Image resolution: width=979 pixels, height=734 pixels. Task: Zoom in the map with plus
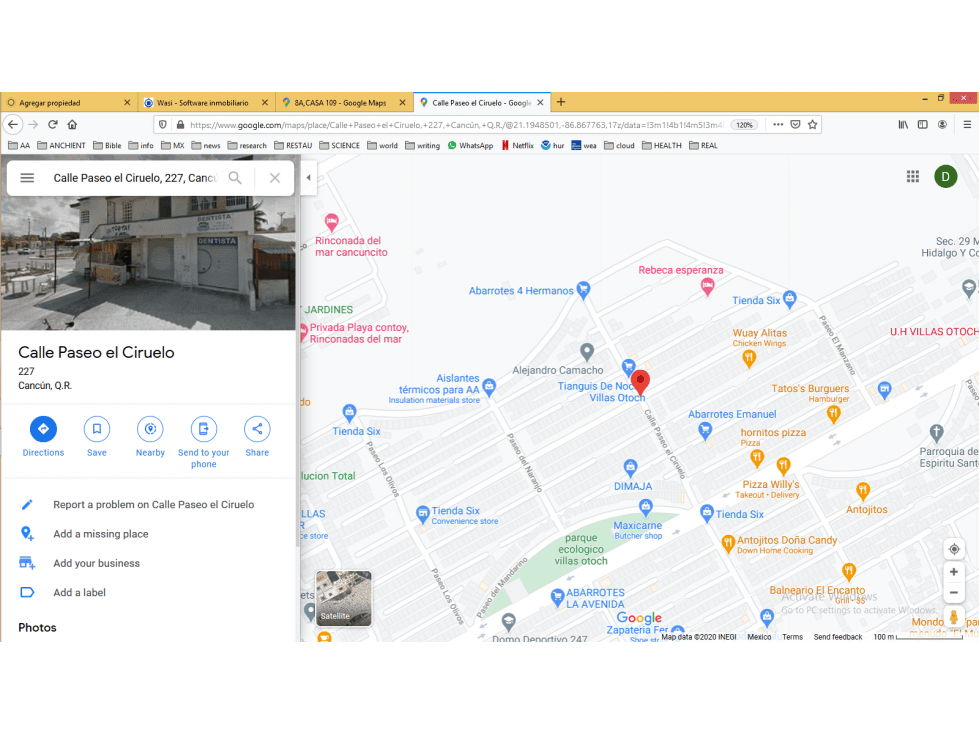tap(954, 572)
